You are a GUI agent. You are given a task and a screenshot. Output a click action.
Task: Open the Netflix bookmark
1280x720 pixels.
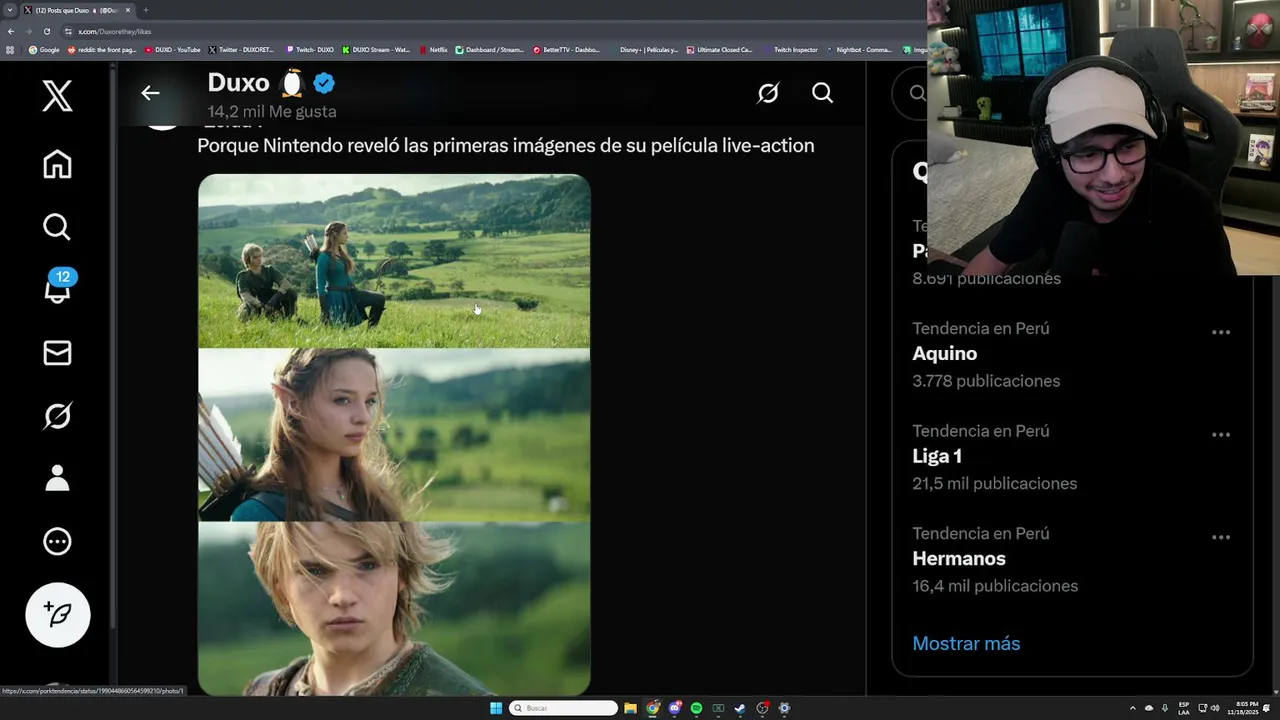click(434, 49)
